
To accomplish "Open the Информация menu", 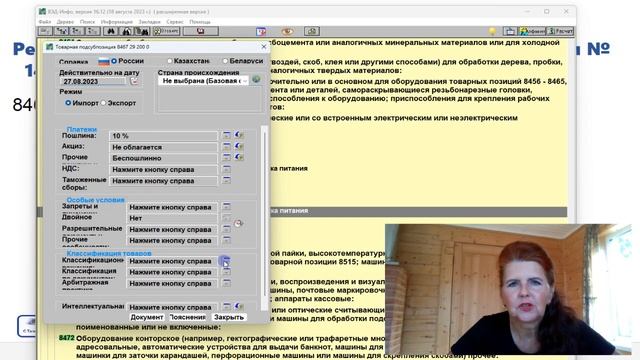I will (117, 22).
